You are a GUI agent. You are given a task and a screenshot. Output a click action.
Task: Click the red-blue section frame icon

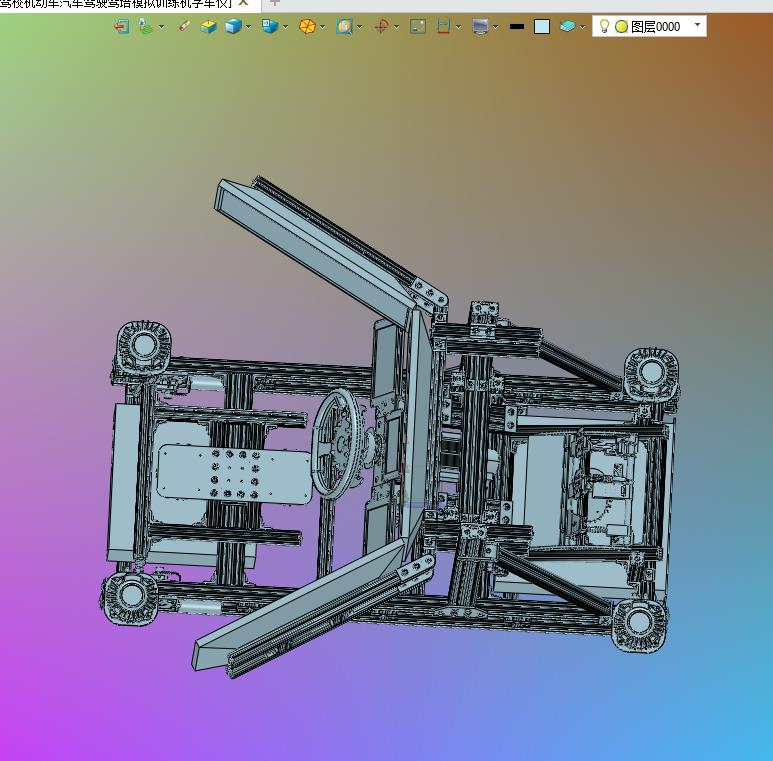coord(443,26)
